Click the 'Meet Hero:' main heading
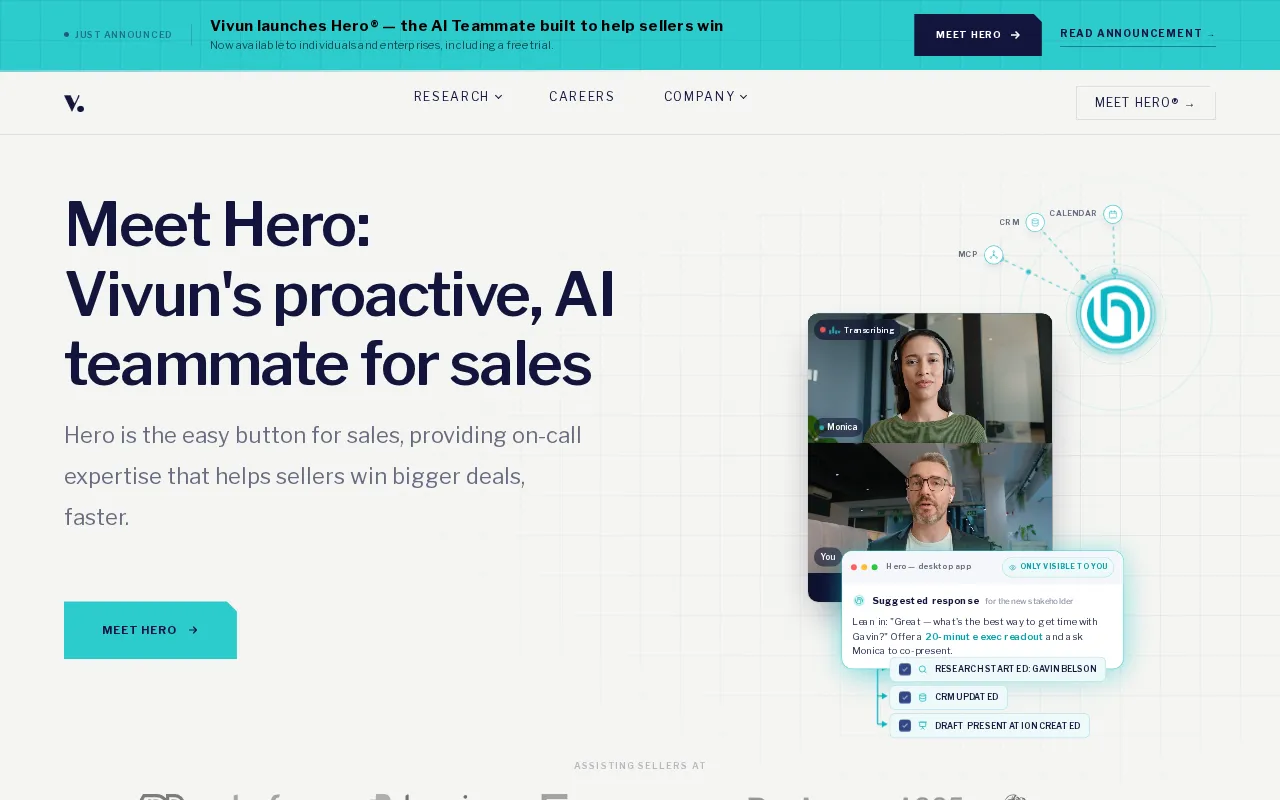 217,224
